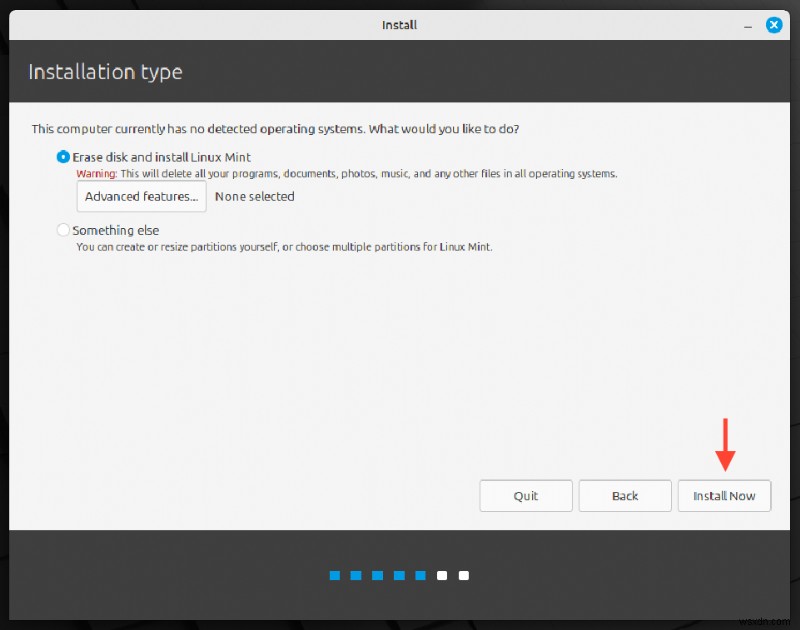800x630 pixels.
Task: Click the None selected label
Action: click(255, 196)
